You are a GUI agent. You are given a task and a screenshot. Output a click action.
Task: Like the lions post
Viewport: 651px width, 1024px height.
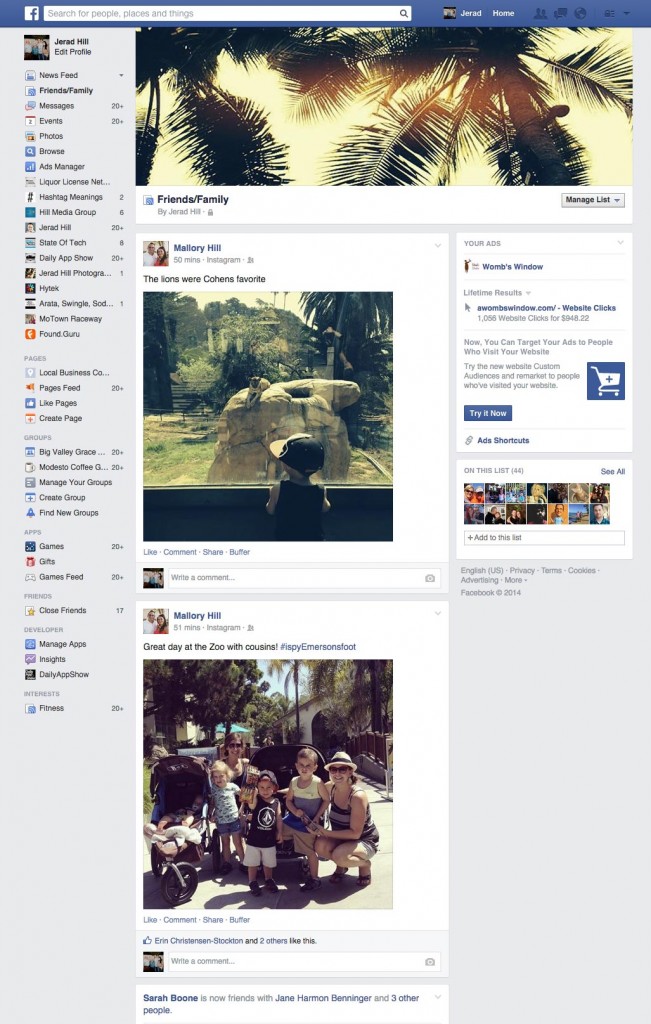tap(150, 552)
